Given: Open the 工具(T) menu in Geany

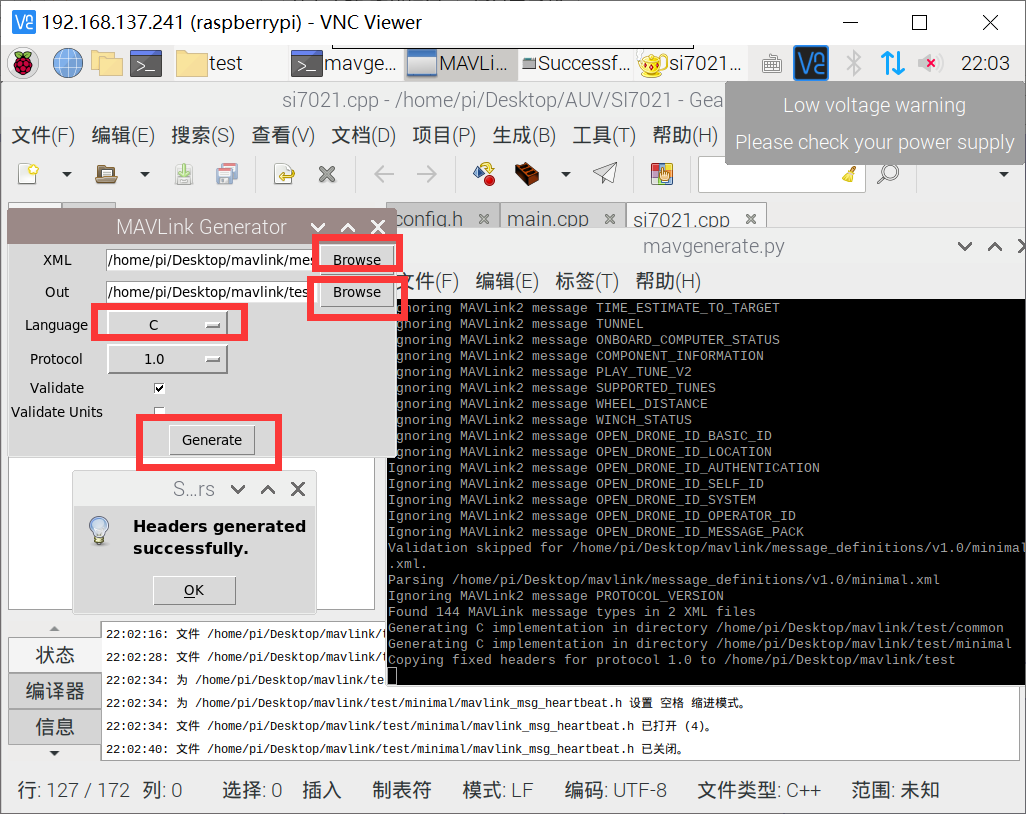Looking at the screenshot, I should tap(604, 135).
